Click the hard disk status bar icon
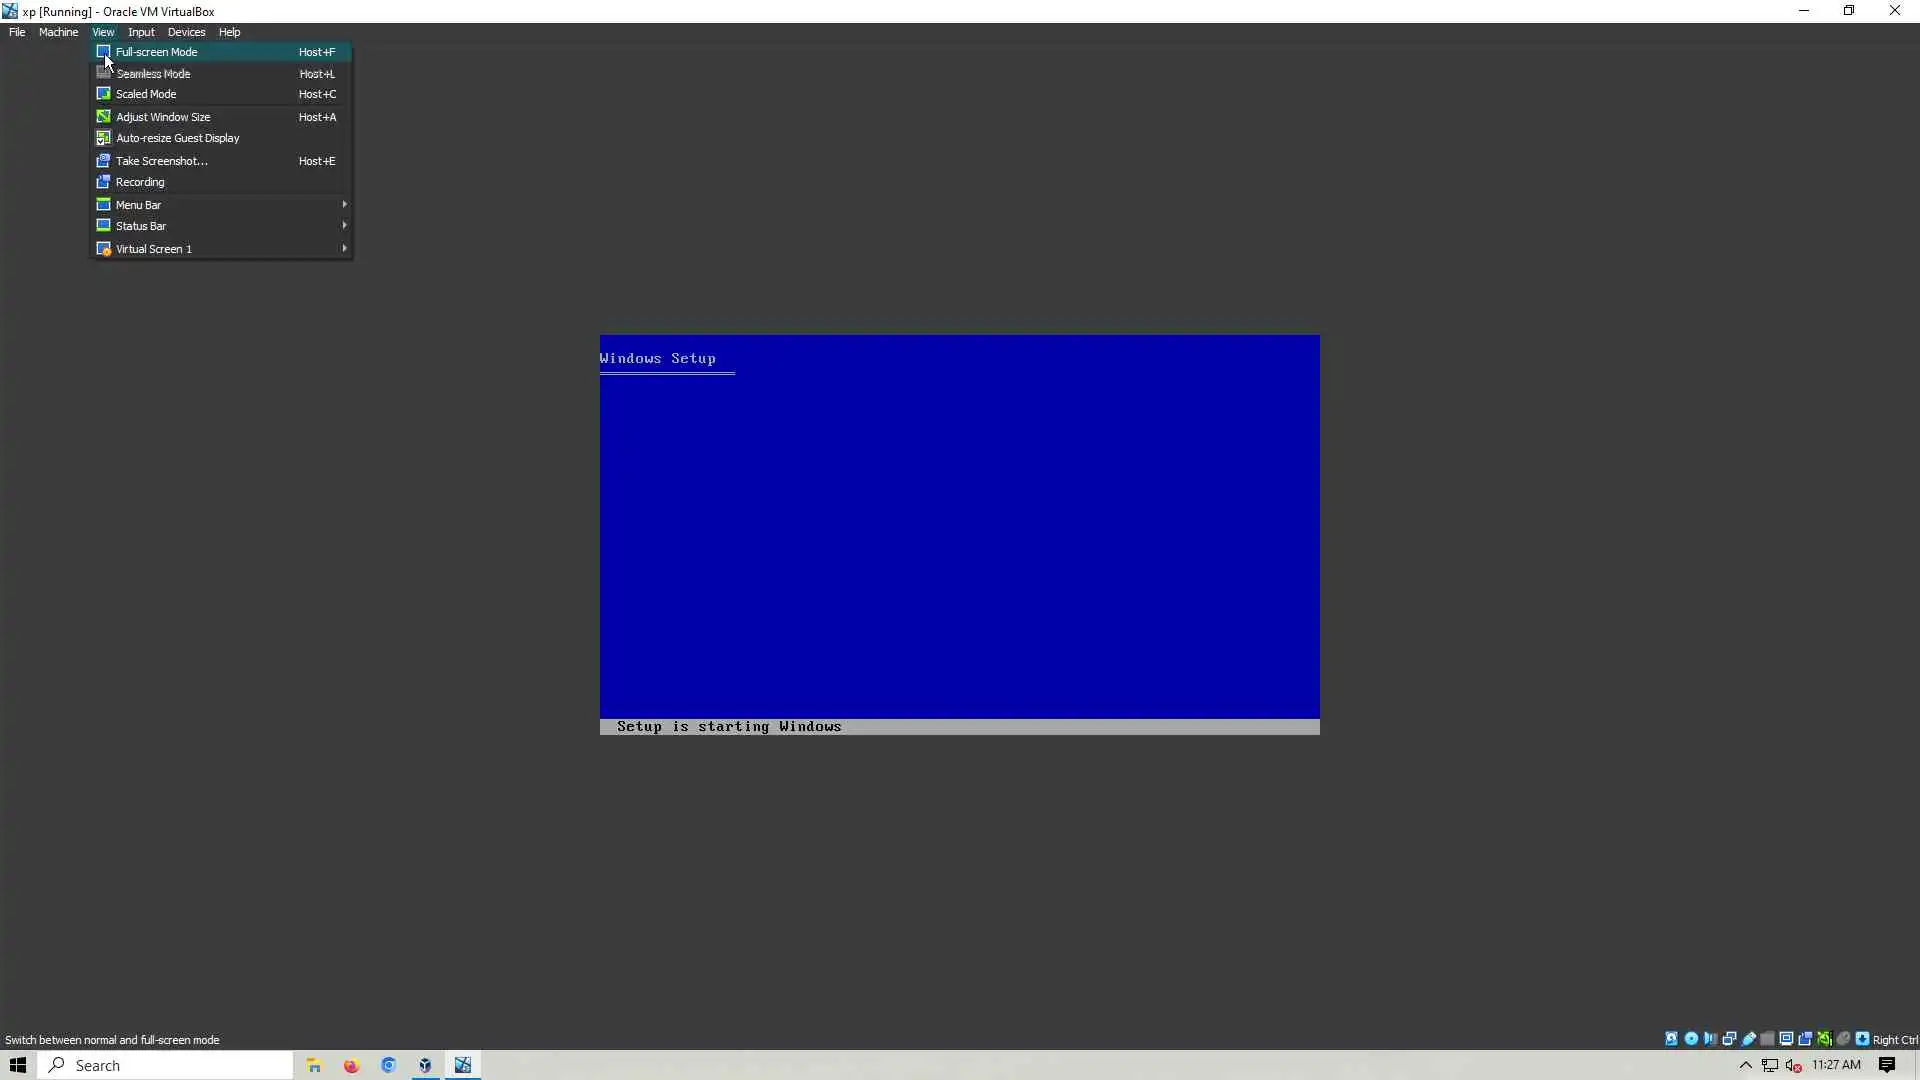This screenshot has height=1080, width=1920. coord(1671,1039)
